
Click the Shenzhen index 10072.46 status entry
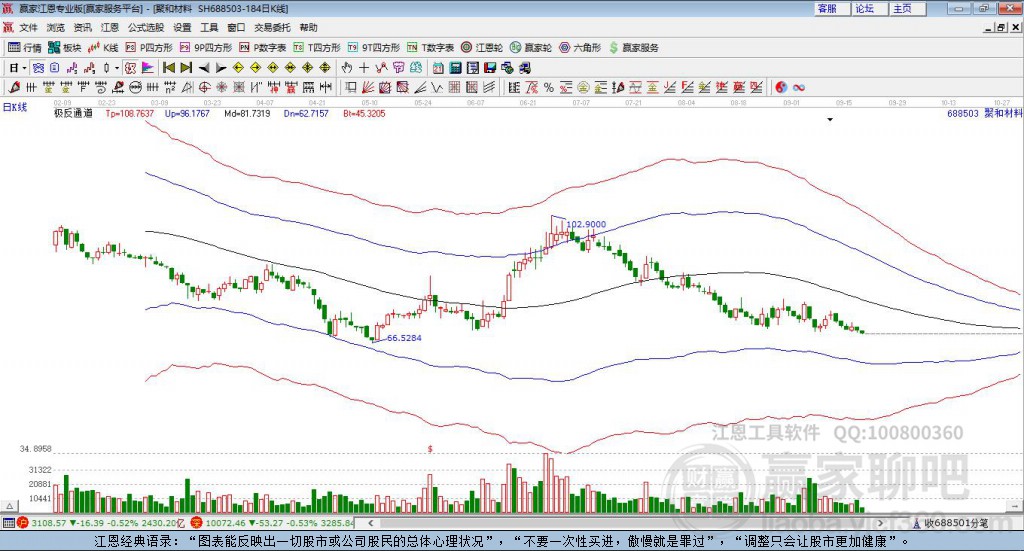[x=272, y=523]
